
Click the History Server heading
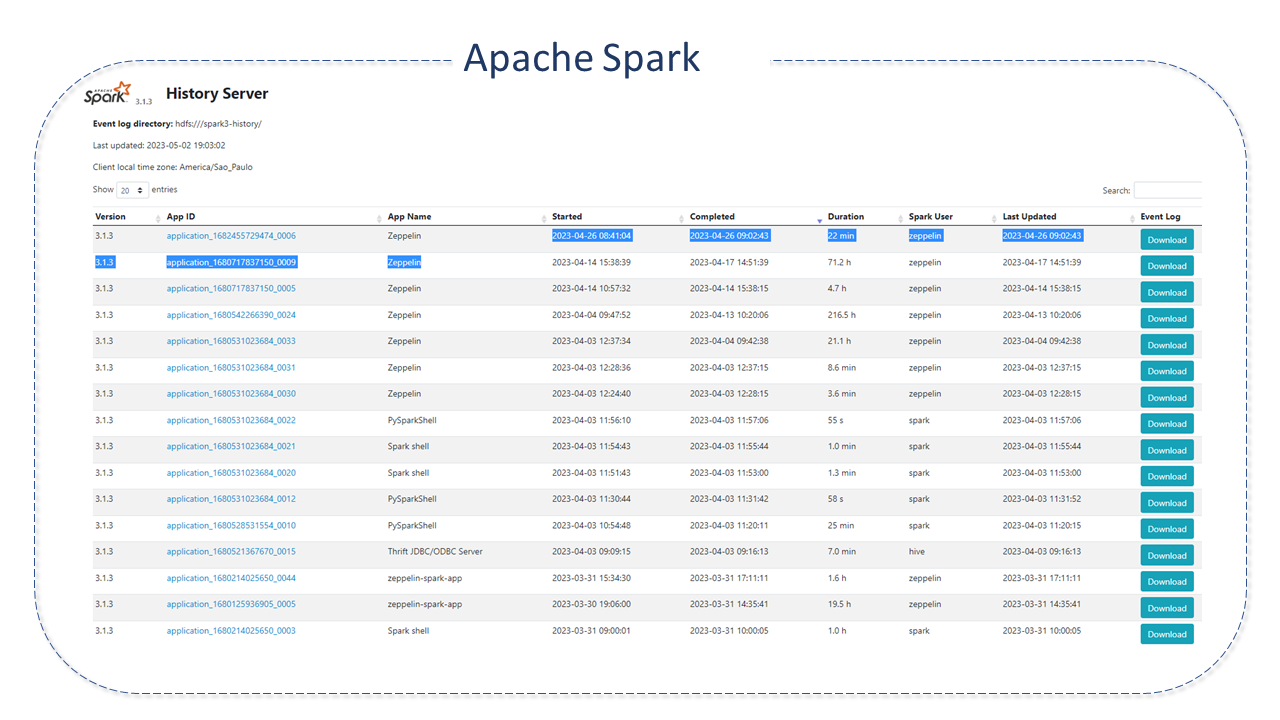pyautogui.click(x=217, y=93)
